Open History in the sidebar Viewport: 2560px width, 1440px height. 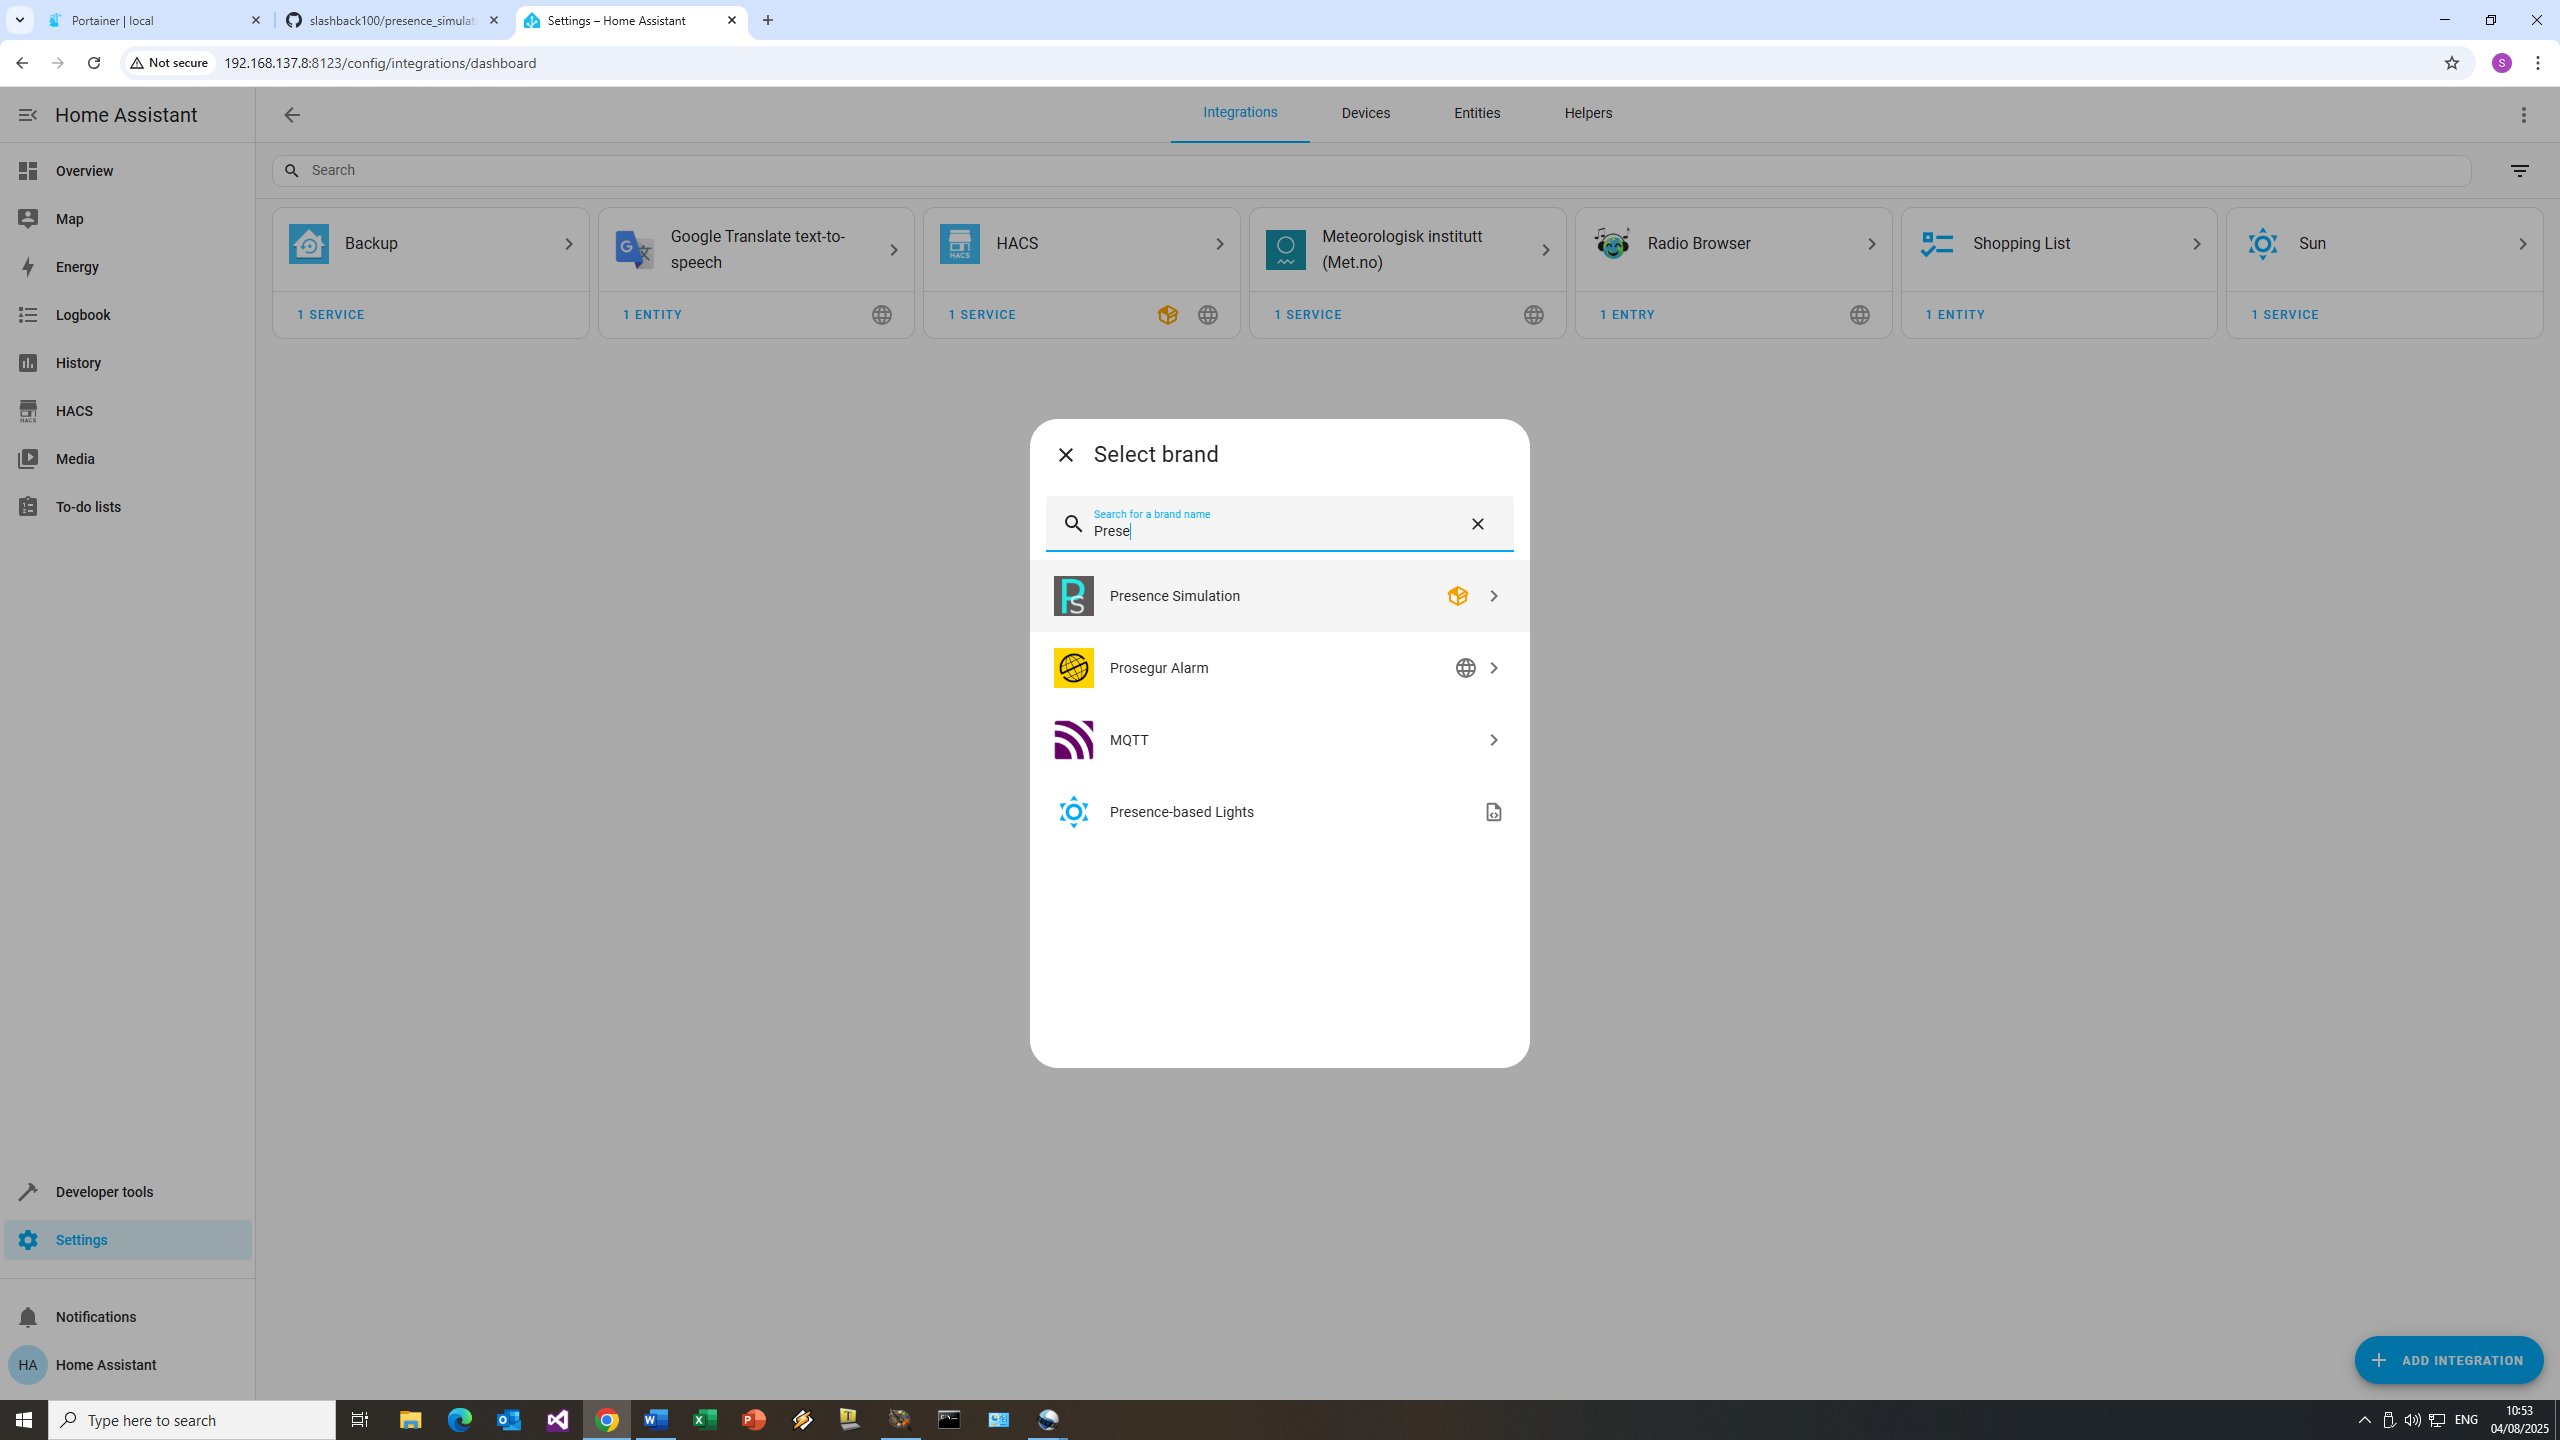[128, 363]
